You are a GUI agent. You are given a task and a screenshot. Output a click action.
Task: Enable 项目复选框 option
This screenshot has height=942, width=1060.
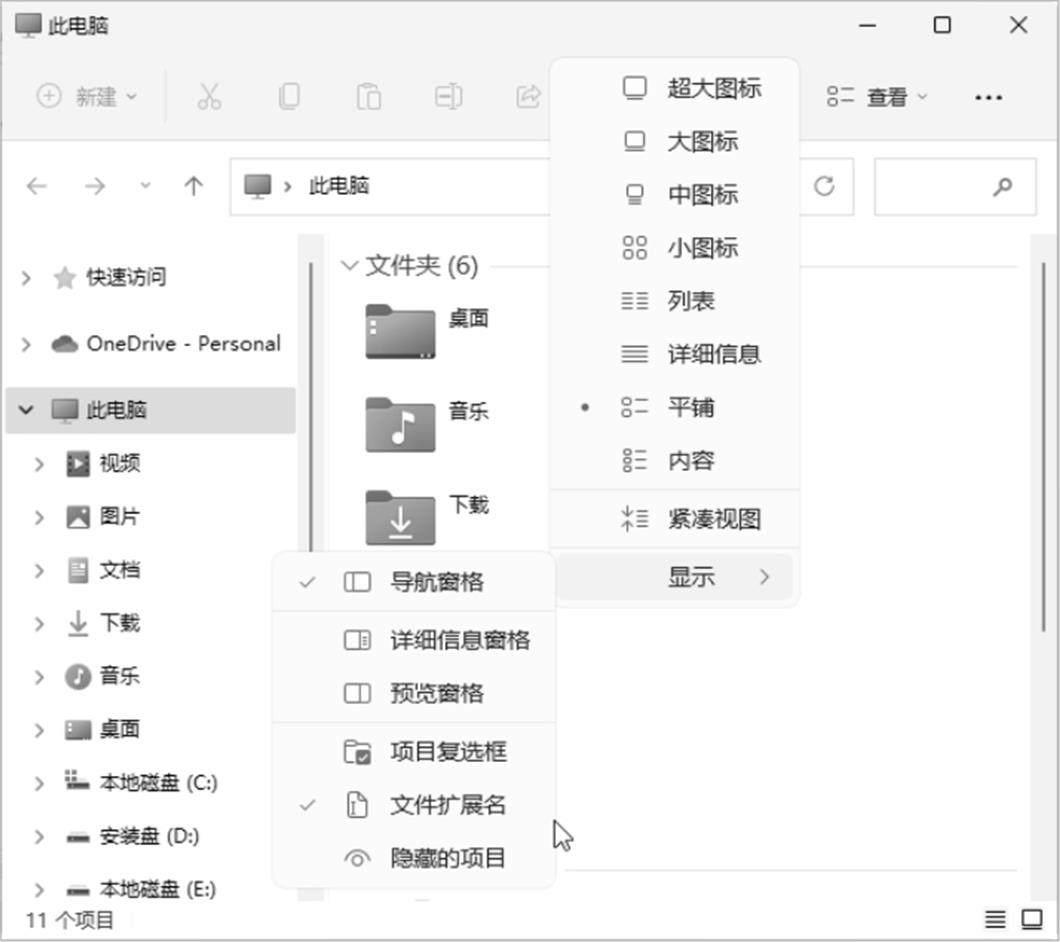pyautogui.click(x=448, y=752)
